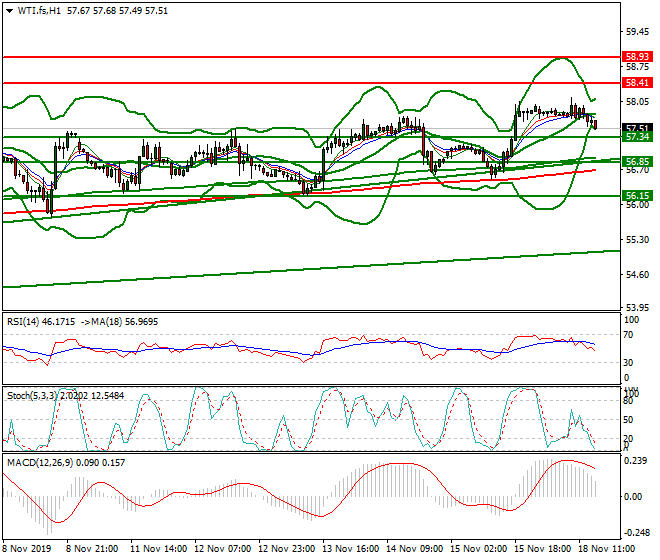Screen dimensions: 660x560
Task: Click the 14 Nov 09:00 time label
Action: click(415, 549)
